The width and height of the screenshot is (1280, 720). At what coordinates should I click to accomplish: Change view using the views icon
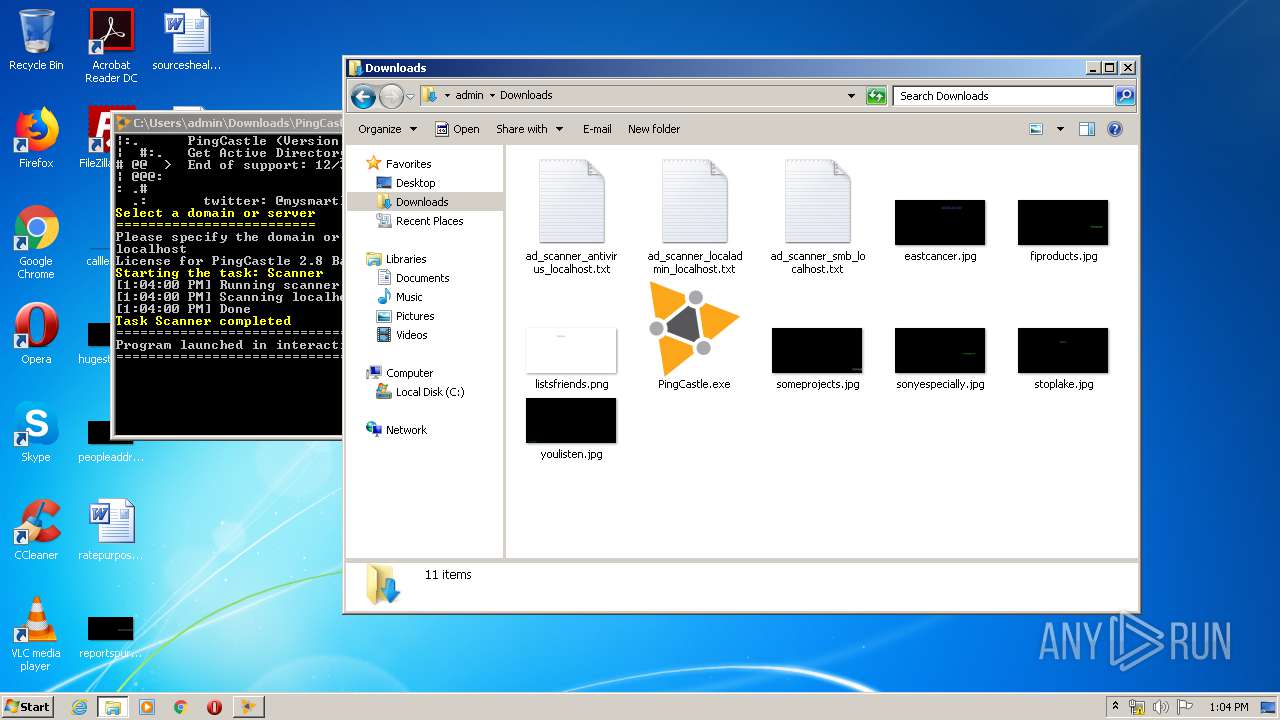coord(1036,129)
